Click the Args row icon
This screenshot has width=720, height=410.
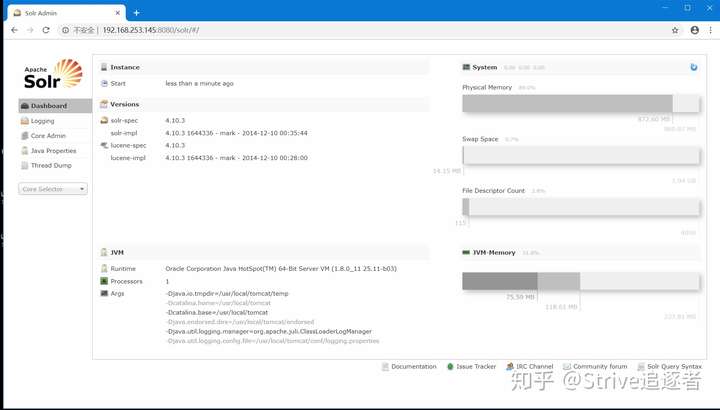coord(104,293)
